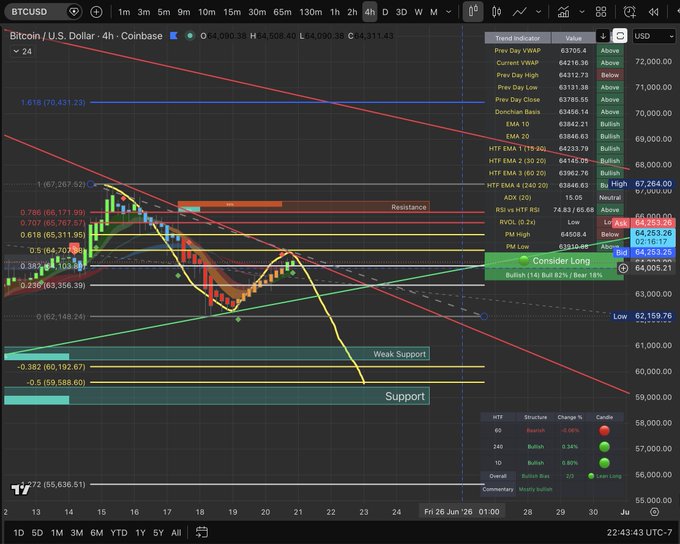The height and width of the screenshot is (544, 680).
Task: Click the Bid 64,253.25 price tag
Action: (x=644, y=252)
